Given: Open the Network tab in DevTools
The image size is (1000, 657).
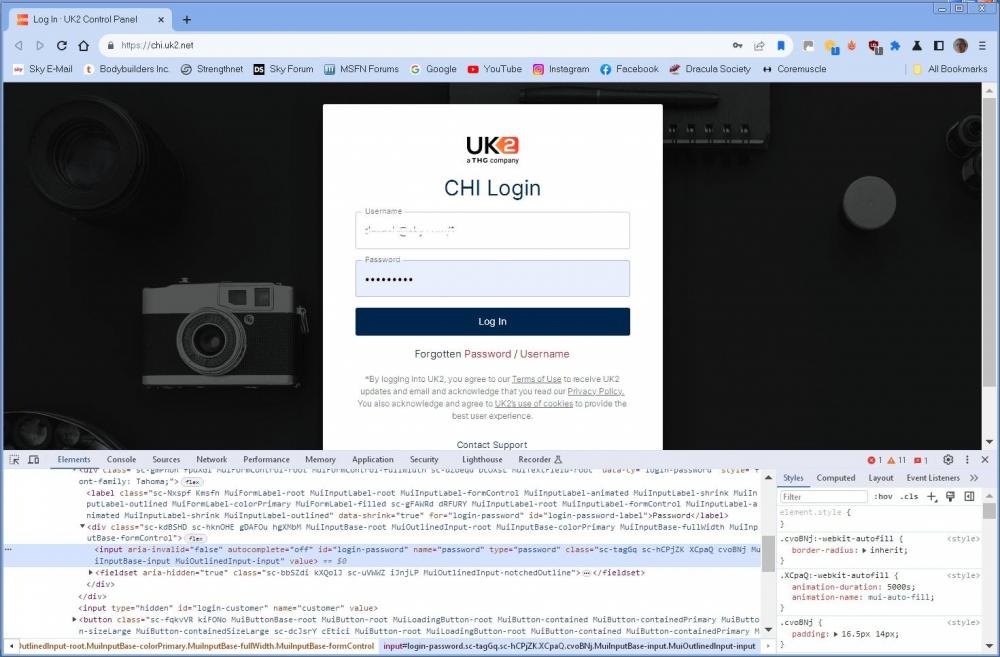Looking at the screenshot, I should tap(211, 460).
